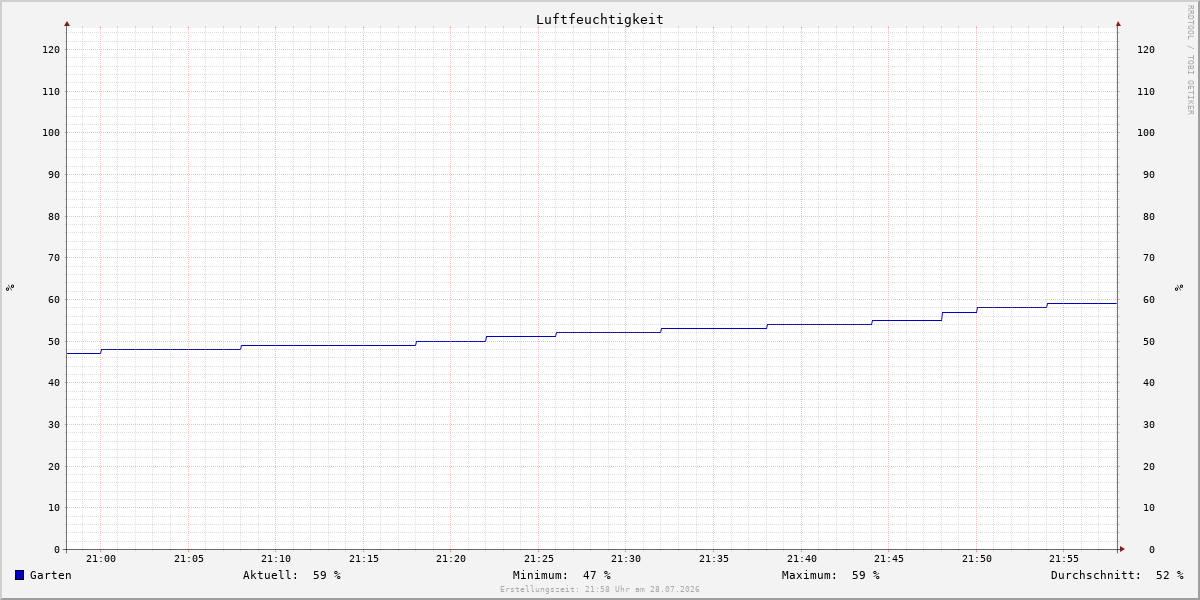Click the 21:00 time axis label

pos(101,559)
